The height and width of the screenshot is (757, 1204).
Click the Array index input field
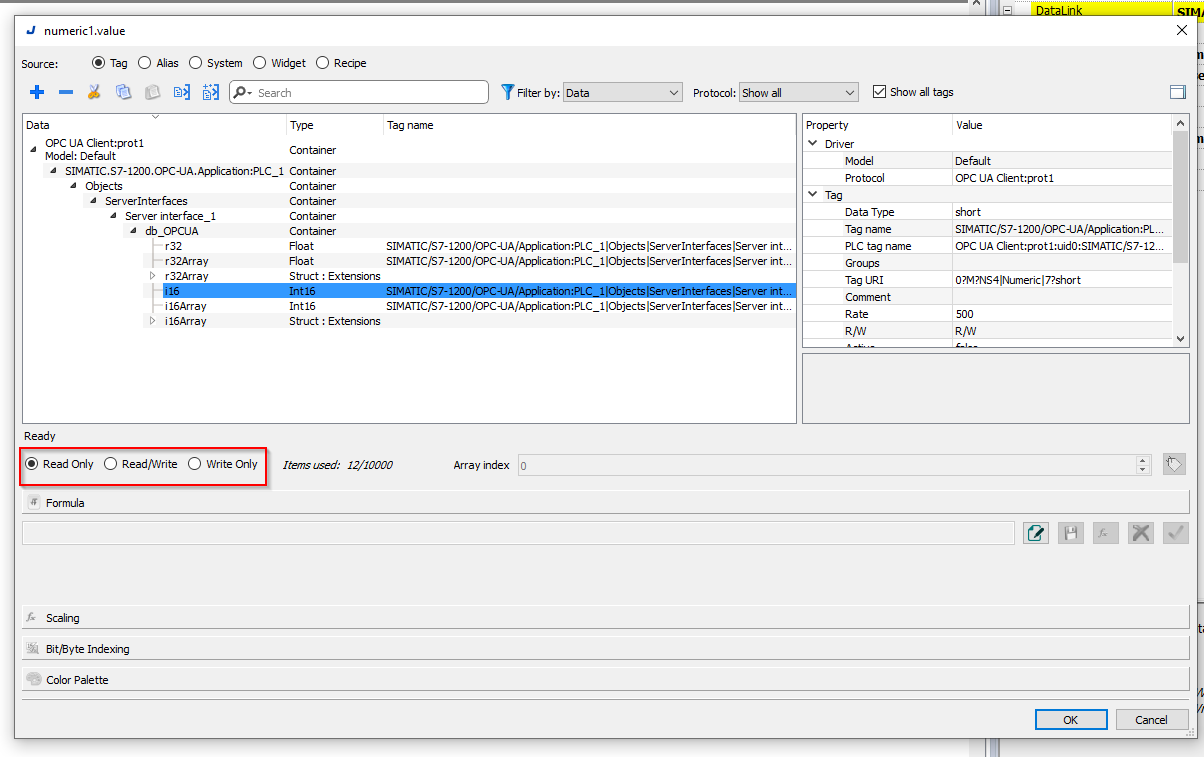827,465
